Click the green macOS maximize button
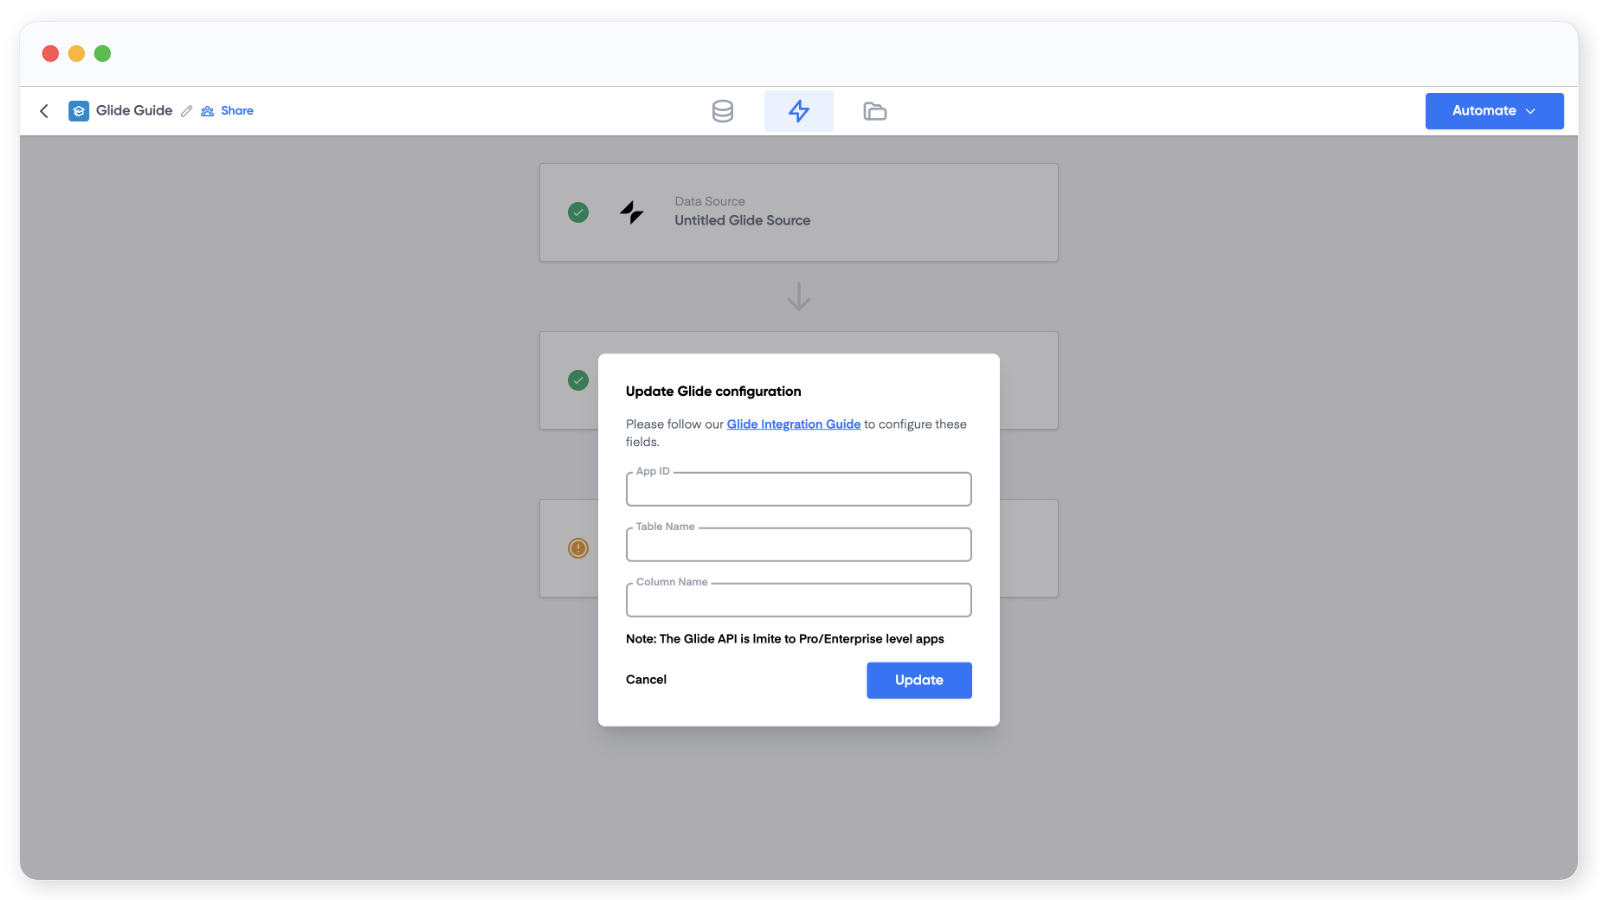Image resolution: width=1600 pixels, height=900 pixels. tap(103, 54)
